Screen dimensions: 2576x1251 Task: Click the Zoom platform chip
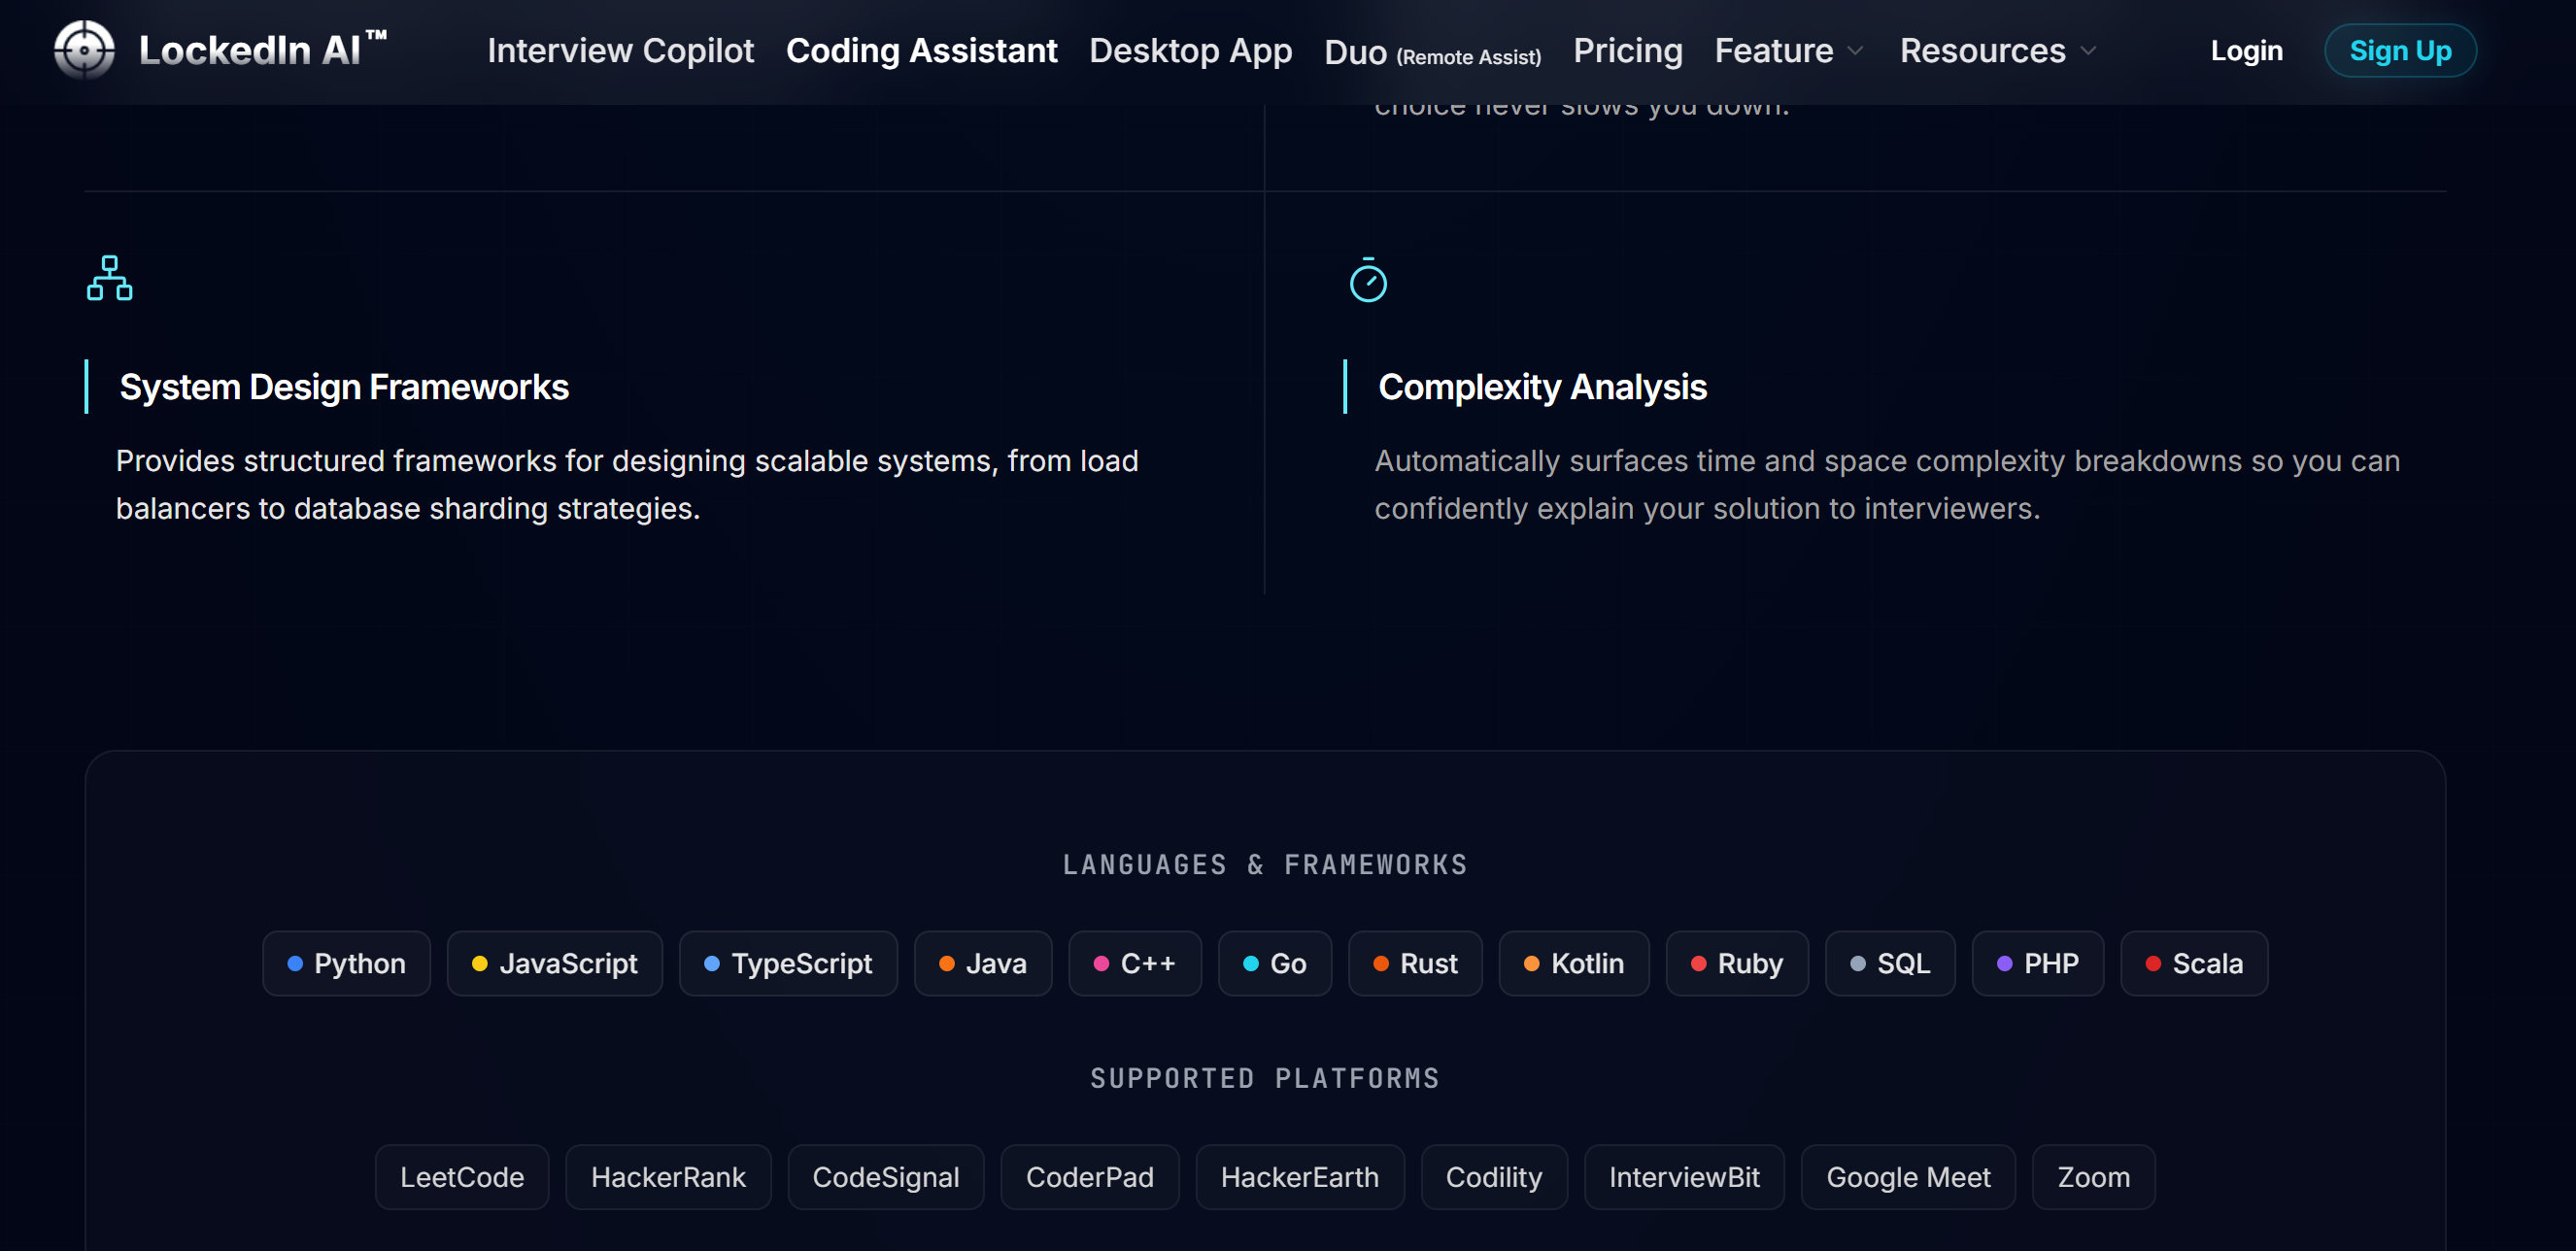2093,1177
